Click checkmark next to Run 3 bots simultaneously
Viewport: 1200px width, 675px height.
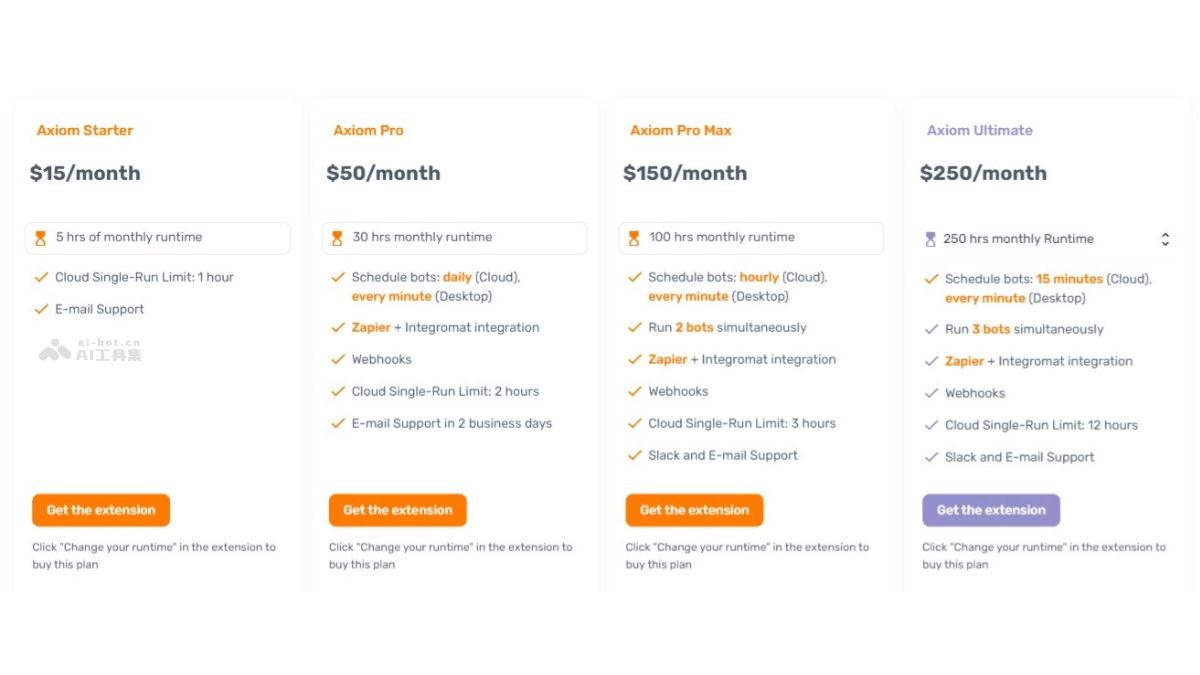931,329
